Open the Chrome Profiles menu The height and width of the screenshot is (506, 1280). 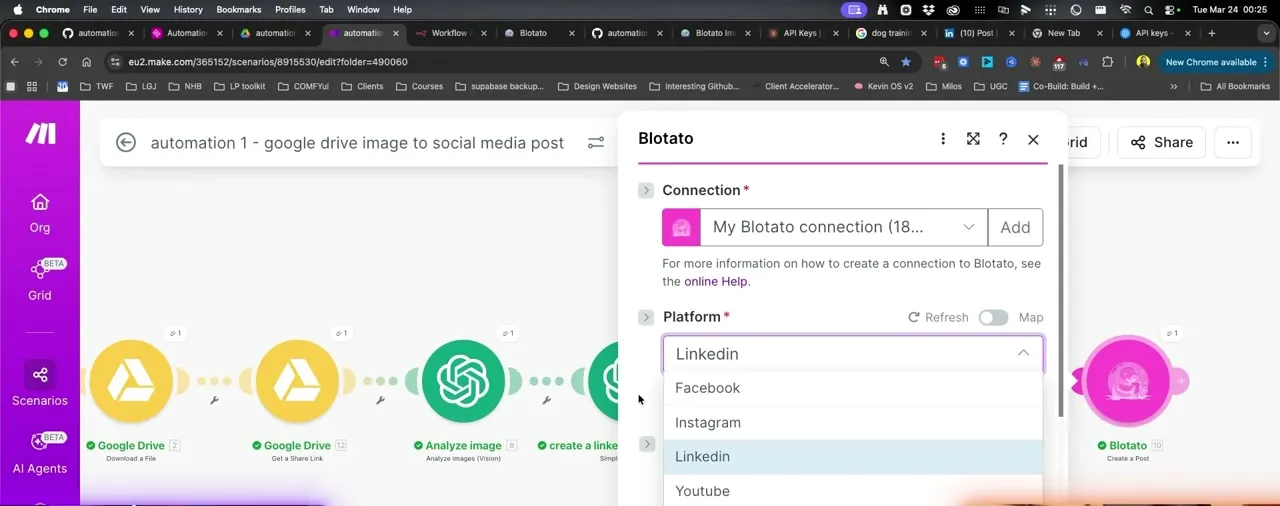tap(290, 9)
